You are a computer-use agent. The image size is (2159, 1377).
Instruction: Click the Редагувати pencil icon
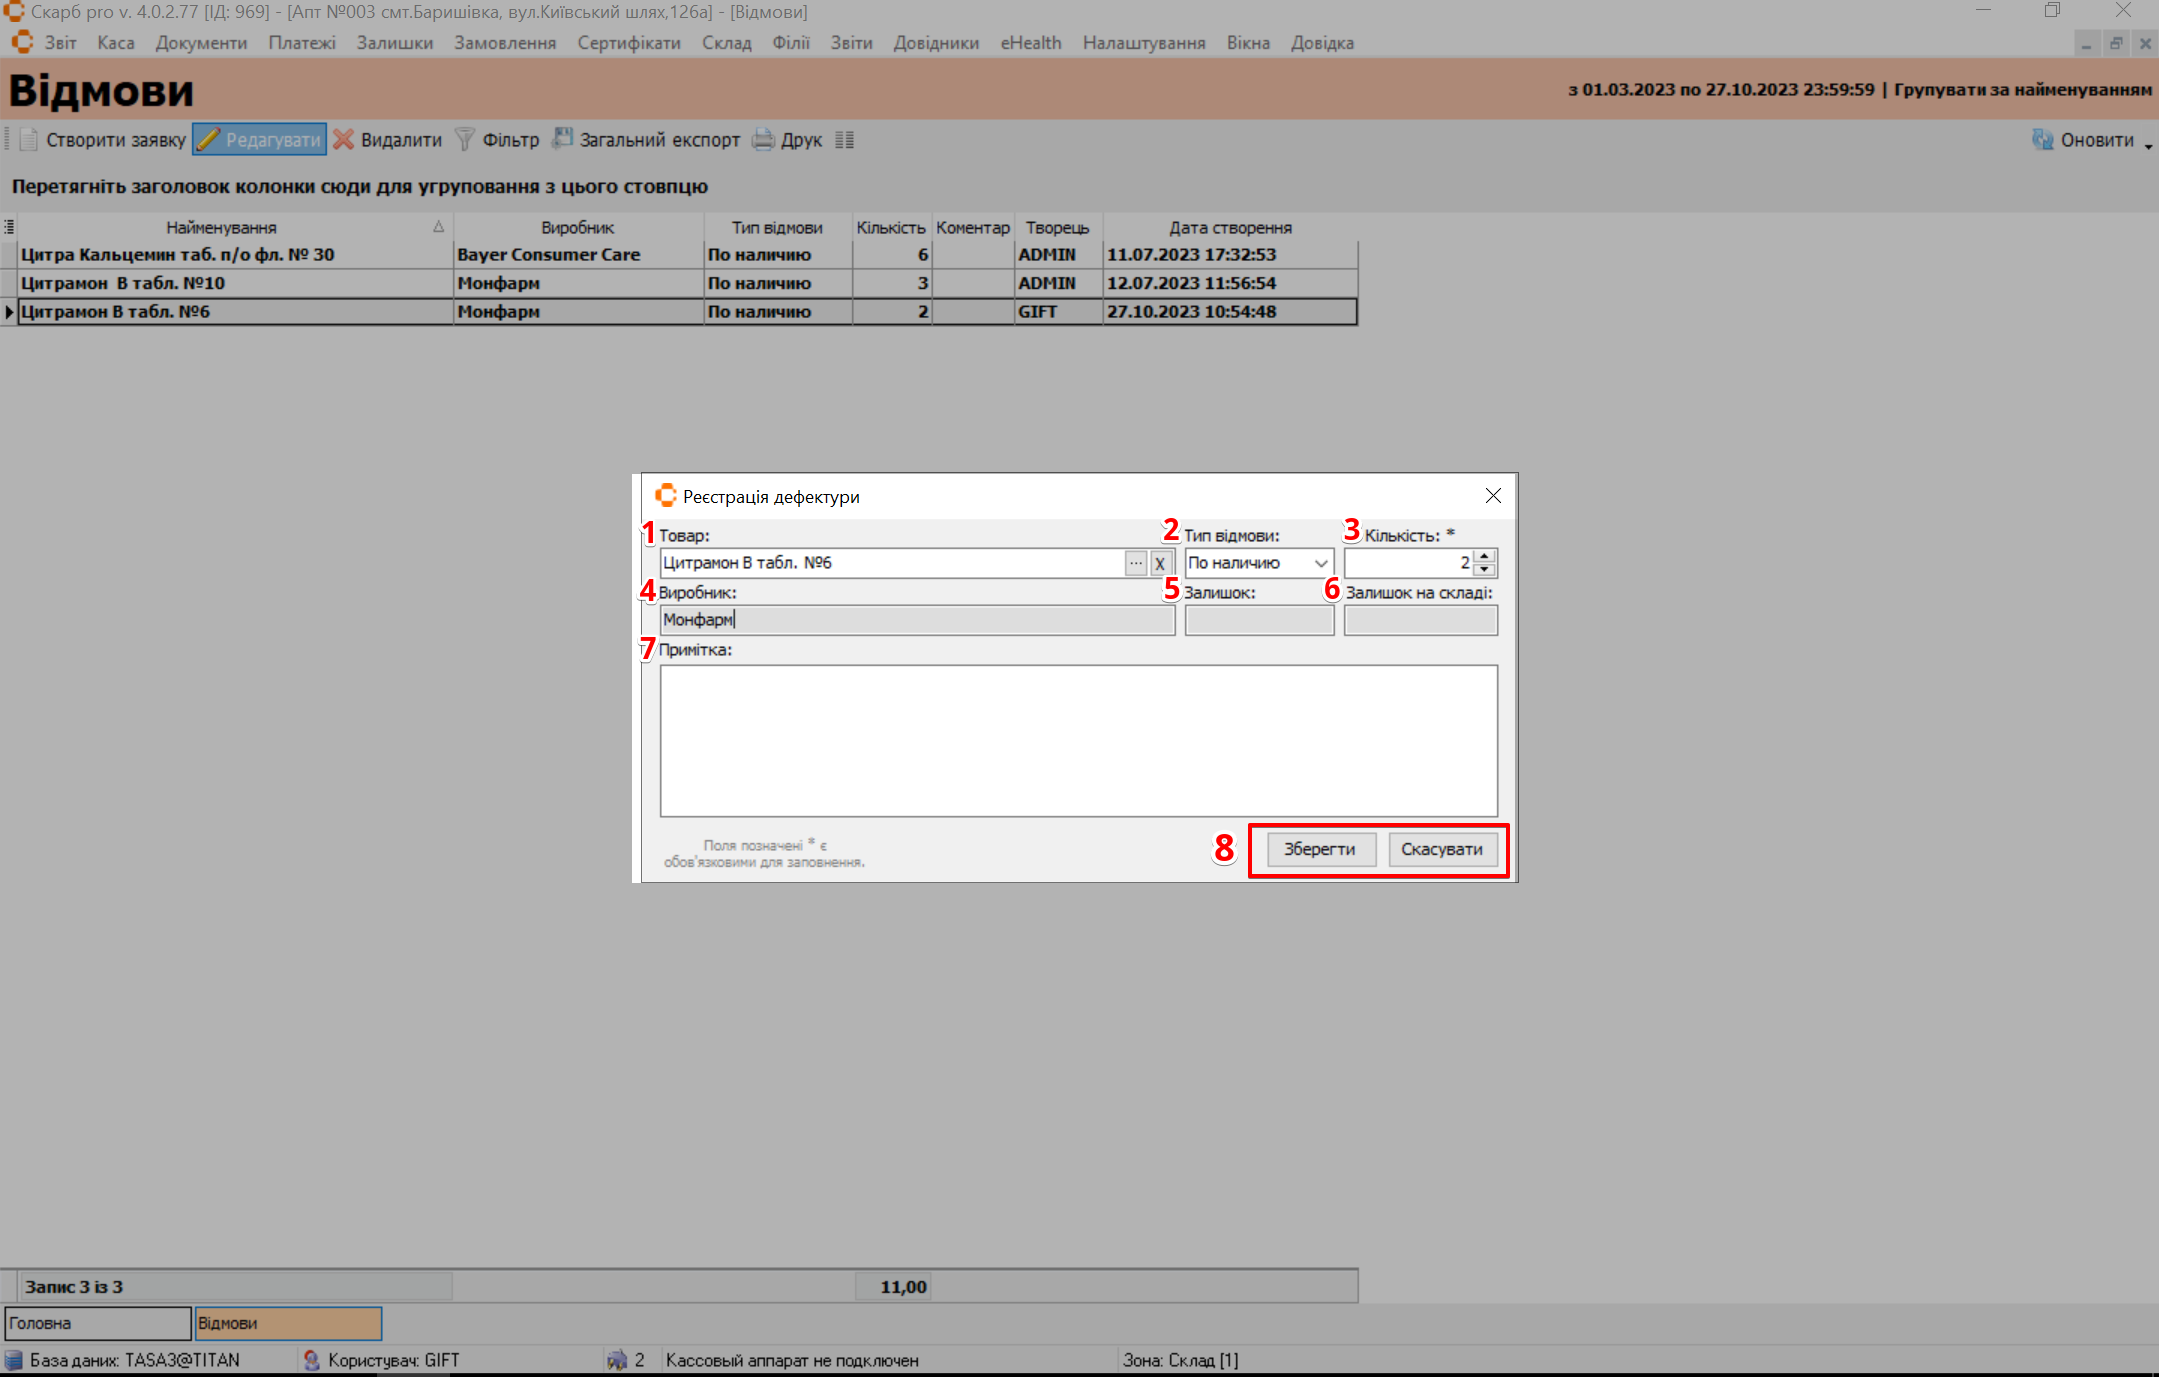(x=208, y=140)
